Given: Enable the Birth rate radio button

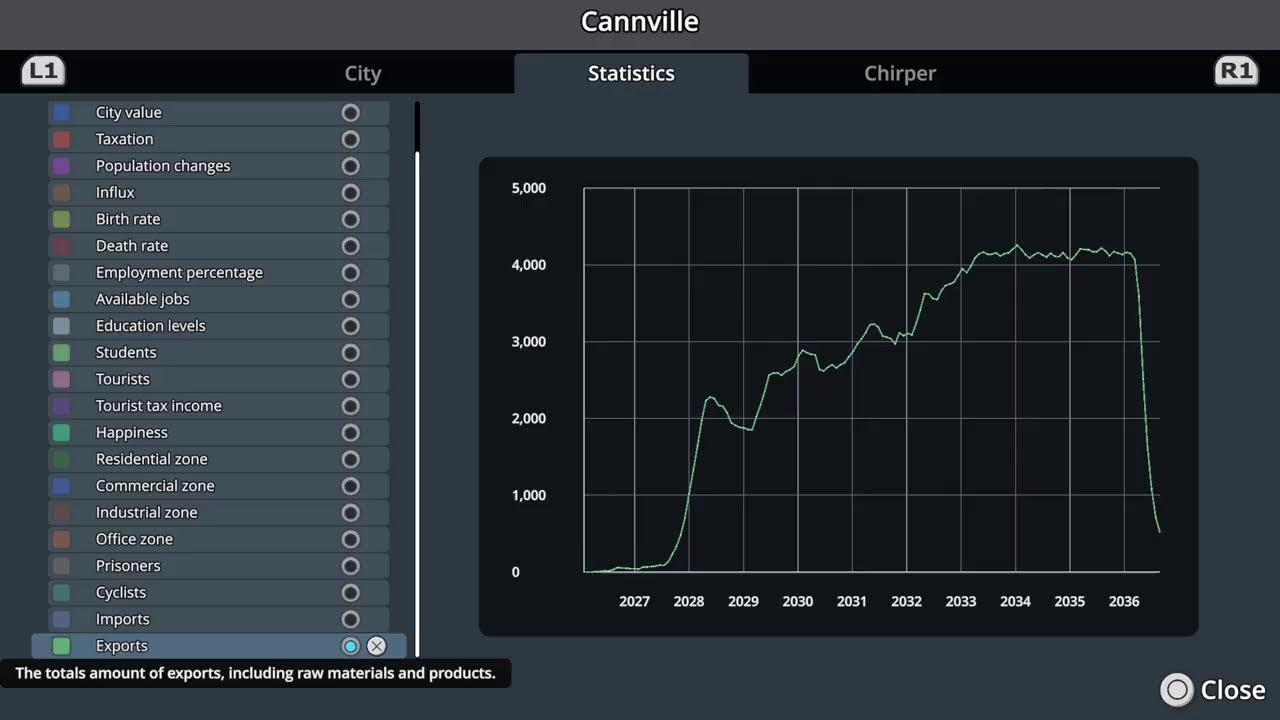Looking at the screenshot, I should tap(350, 219).
